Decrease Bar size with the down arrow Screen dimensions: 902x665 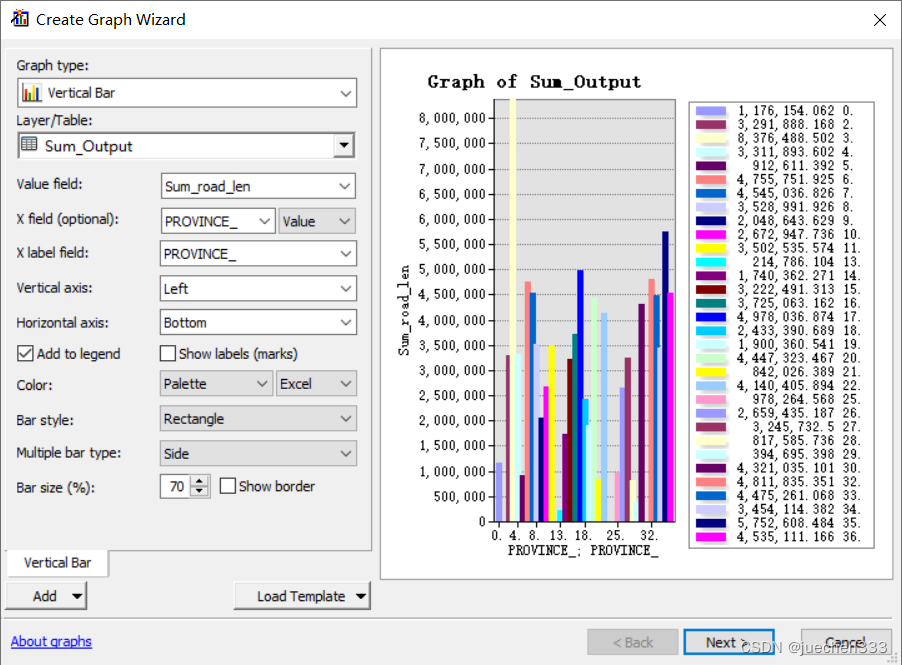coord(199,492)
